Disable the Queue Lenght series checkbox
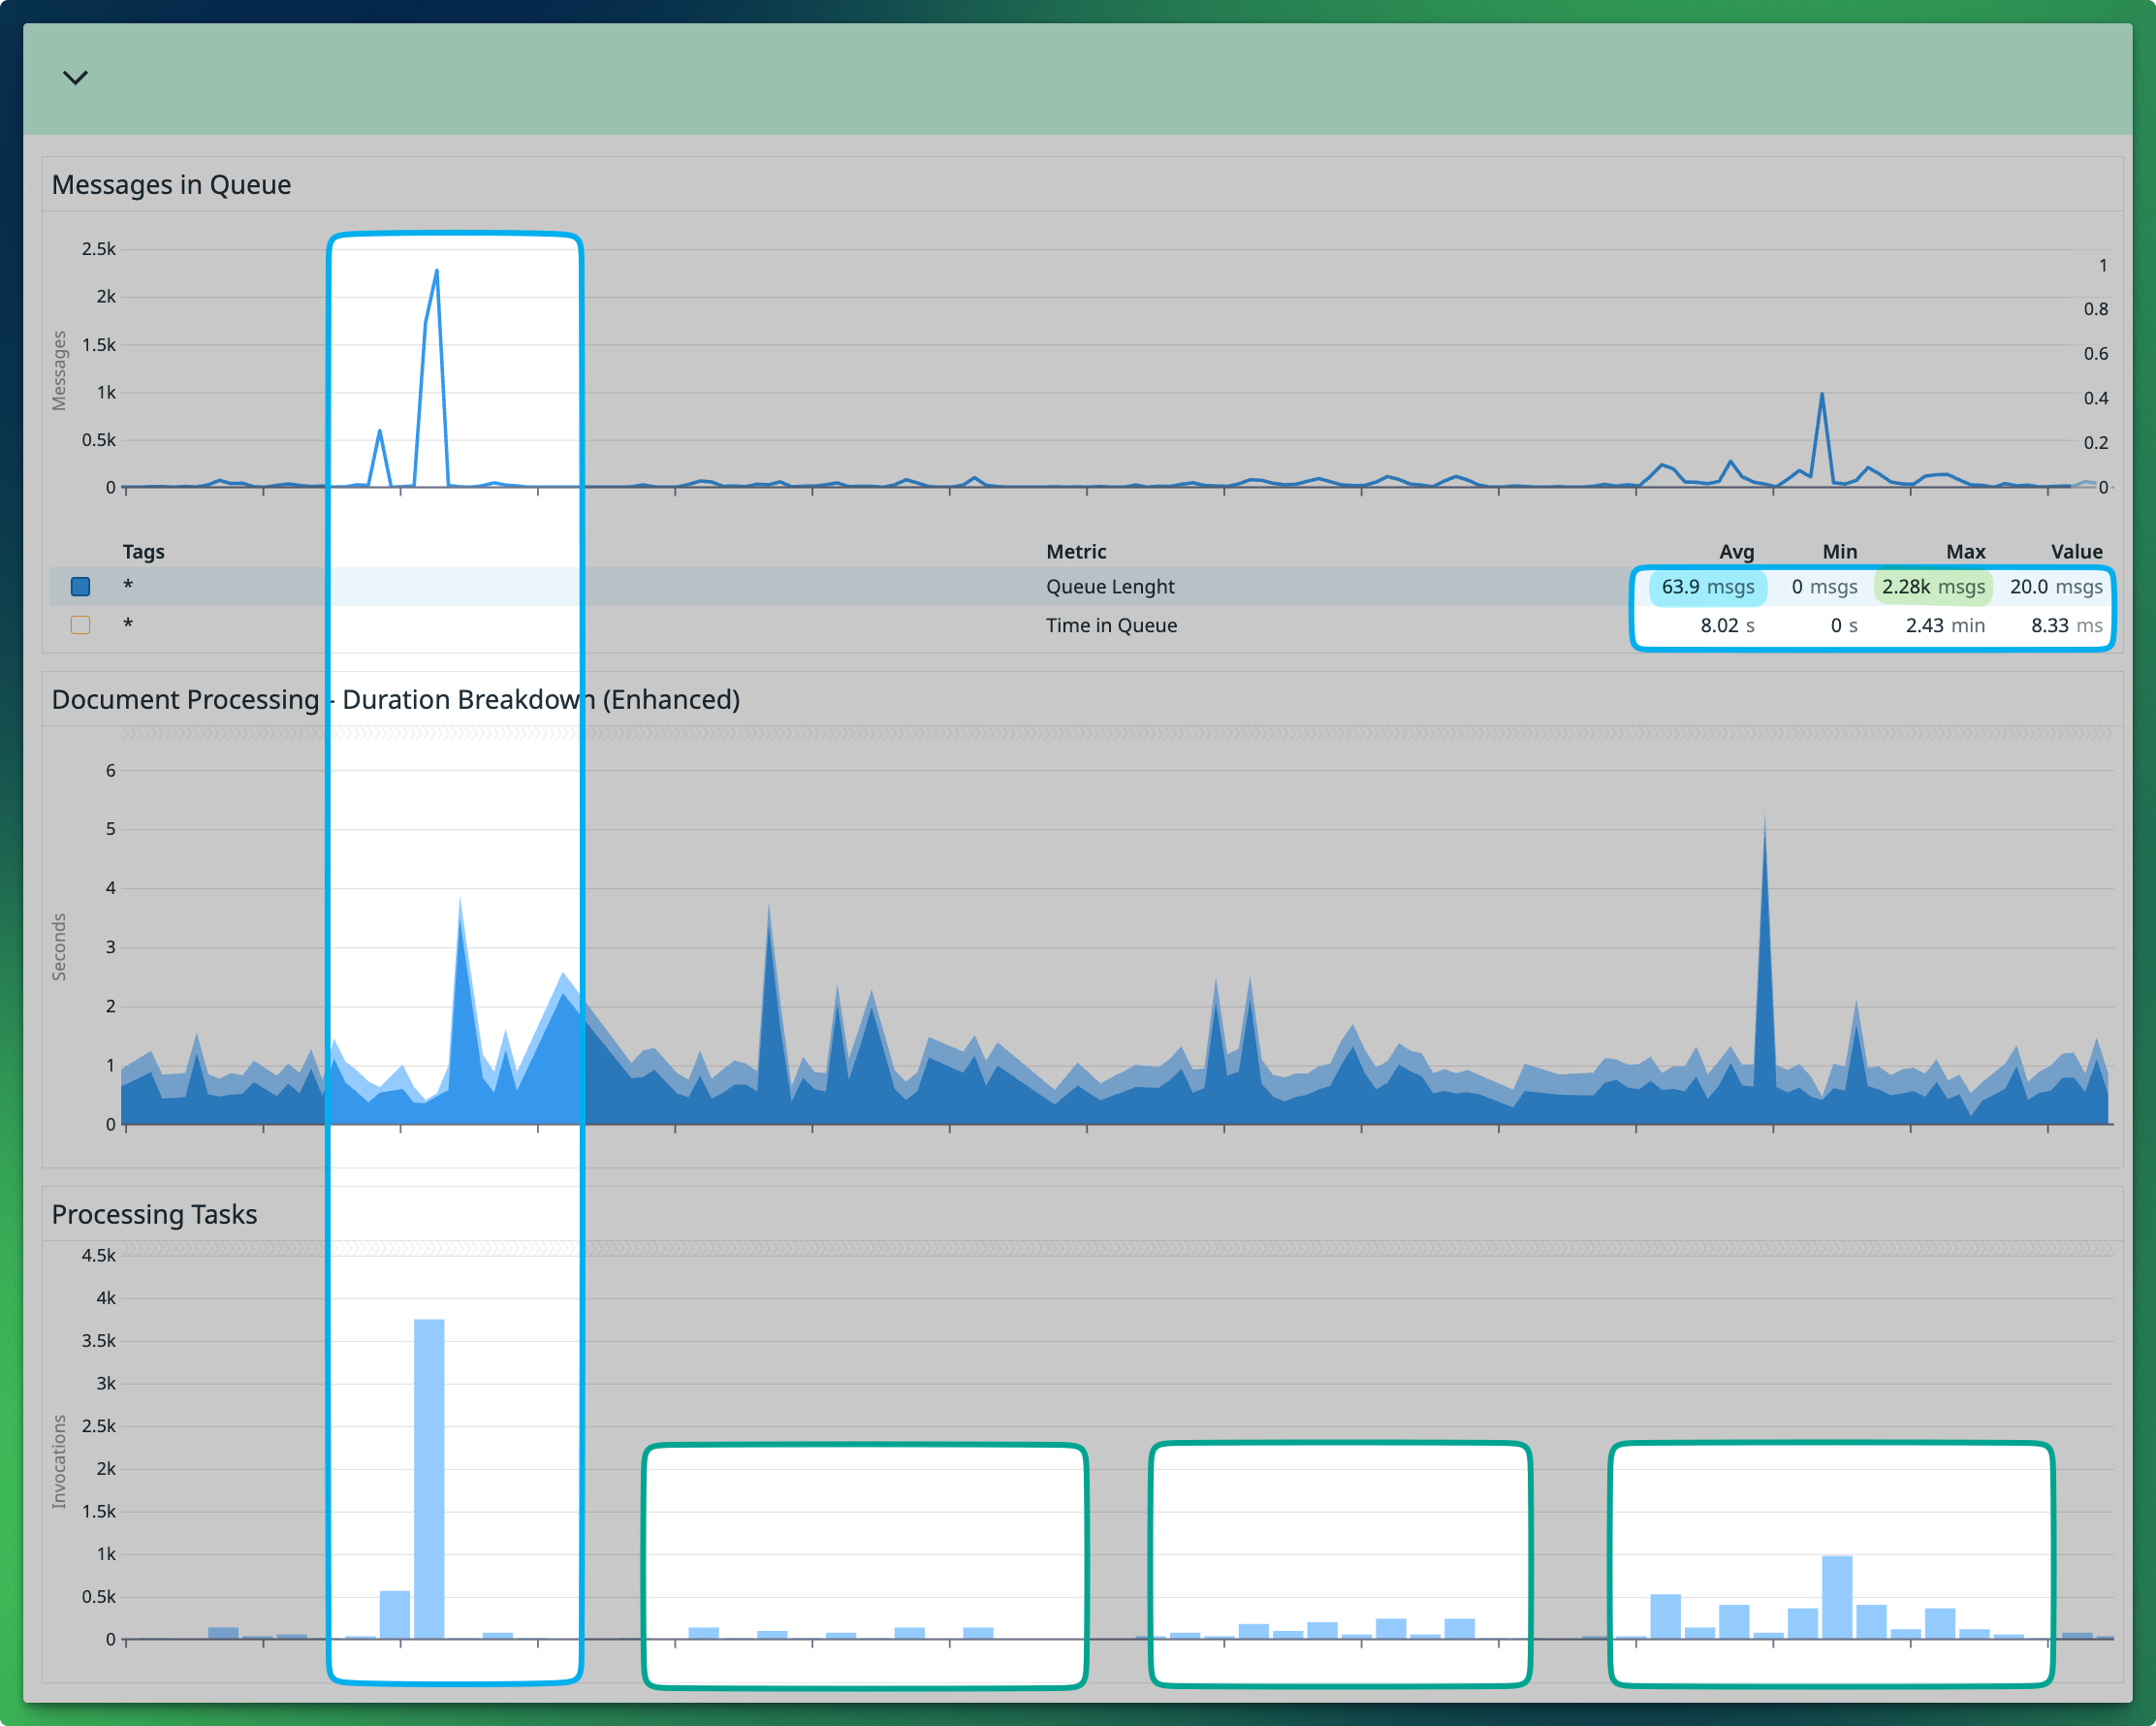This screenshot has width=2156, height=1726. click(80, 586)
